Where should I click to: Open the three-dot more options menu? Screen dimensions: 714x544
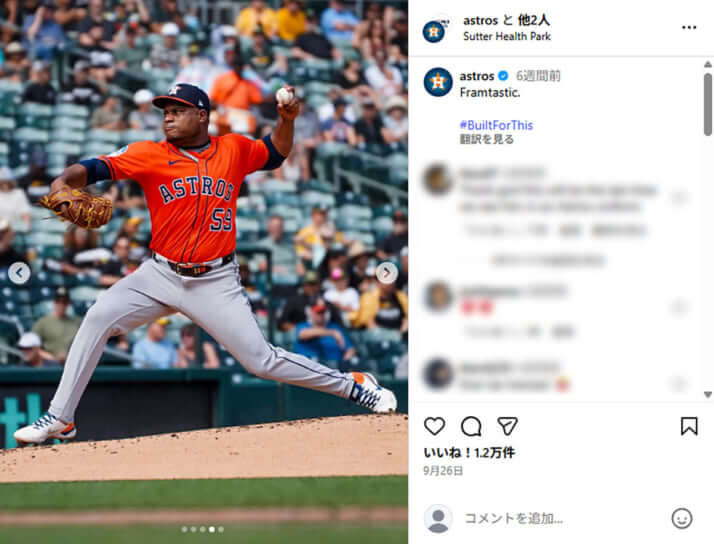pyautogui.click(x=689, y=28)
